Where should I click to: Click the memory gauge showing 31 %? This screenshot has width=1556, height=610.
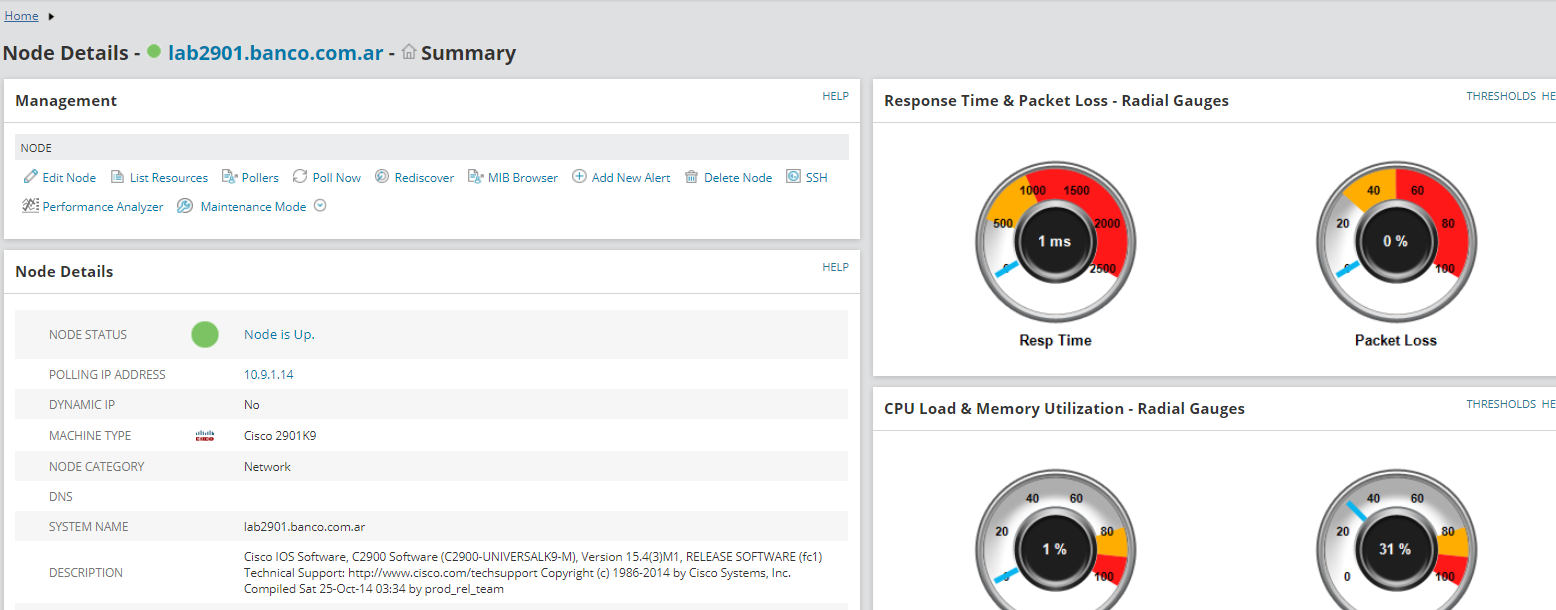pyautogui.click(x=1396, y=540)
